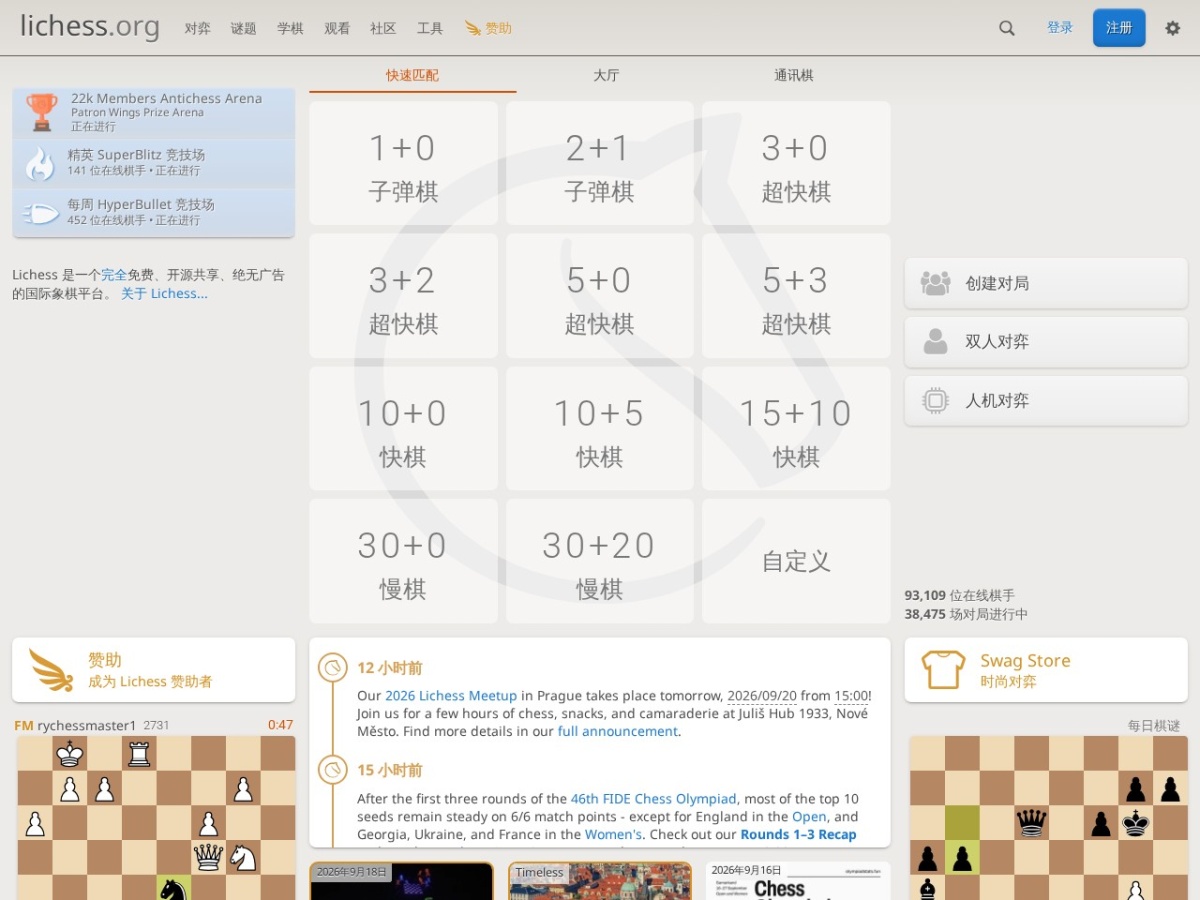Image resolution: width=1200 pixels, height=900 pixels.
Task: Click the 双人对弈 button
Action: 1046,341
